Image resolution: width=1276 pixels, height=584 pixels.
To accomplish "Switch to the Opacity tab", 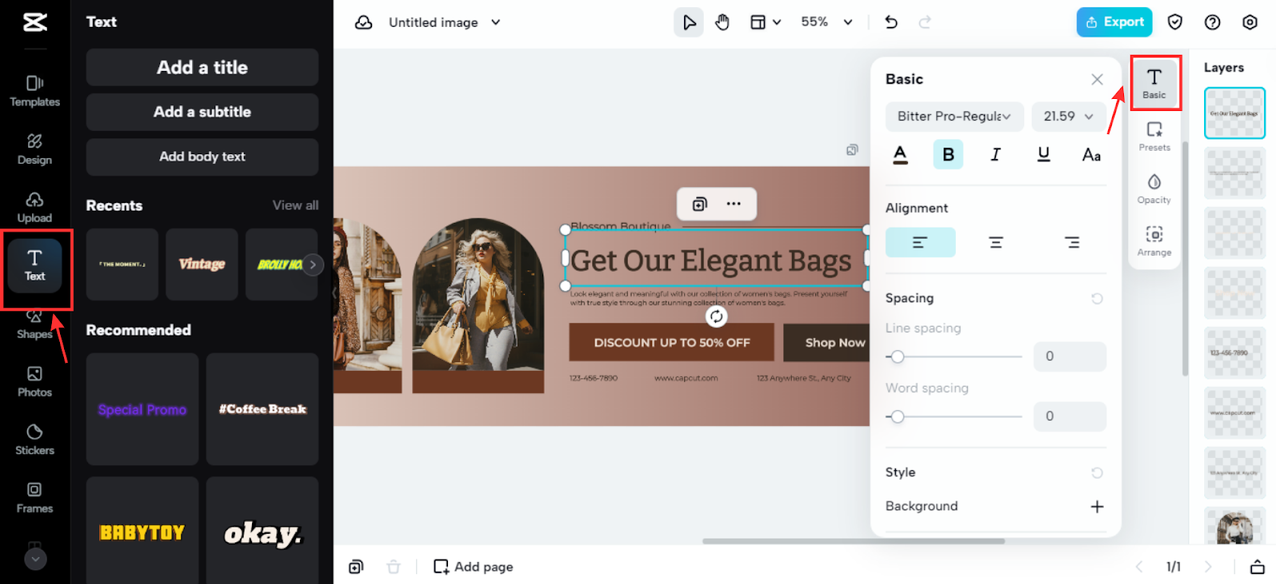I will 1155,189.
